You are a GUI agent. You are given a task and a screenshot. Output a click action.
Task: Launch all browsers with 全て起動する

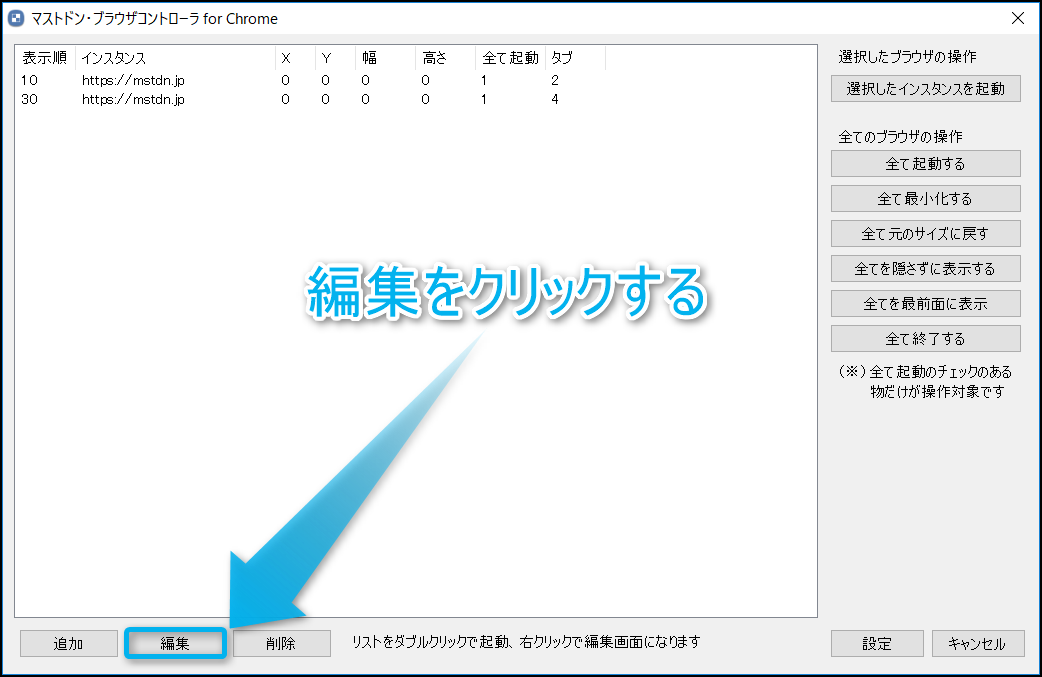pos(925,163)
